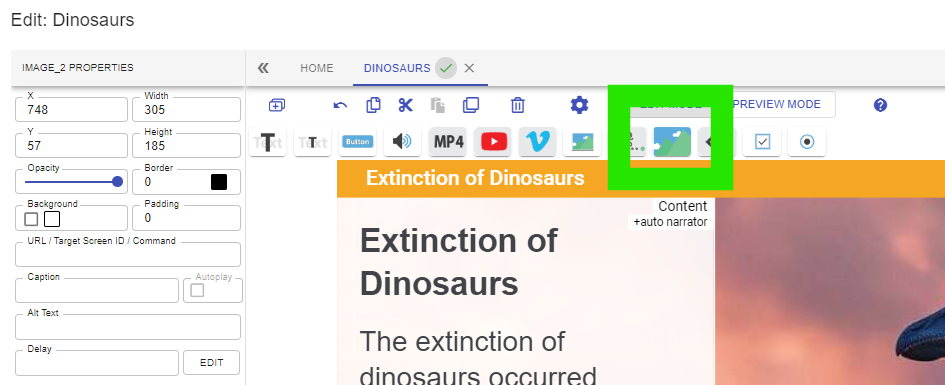Insert a Vimeo video element

click(537, 142)
